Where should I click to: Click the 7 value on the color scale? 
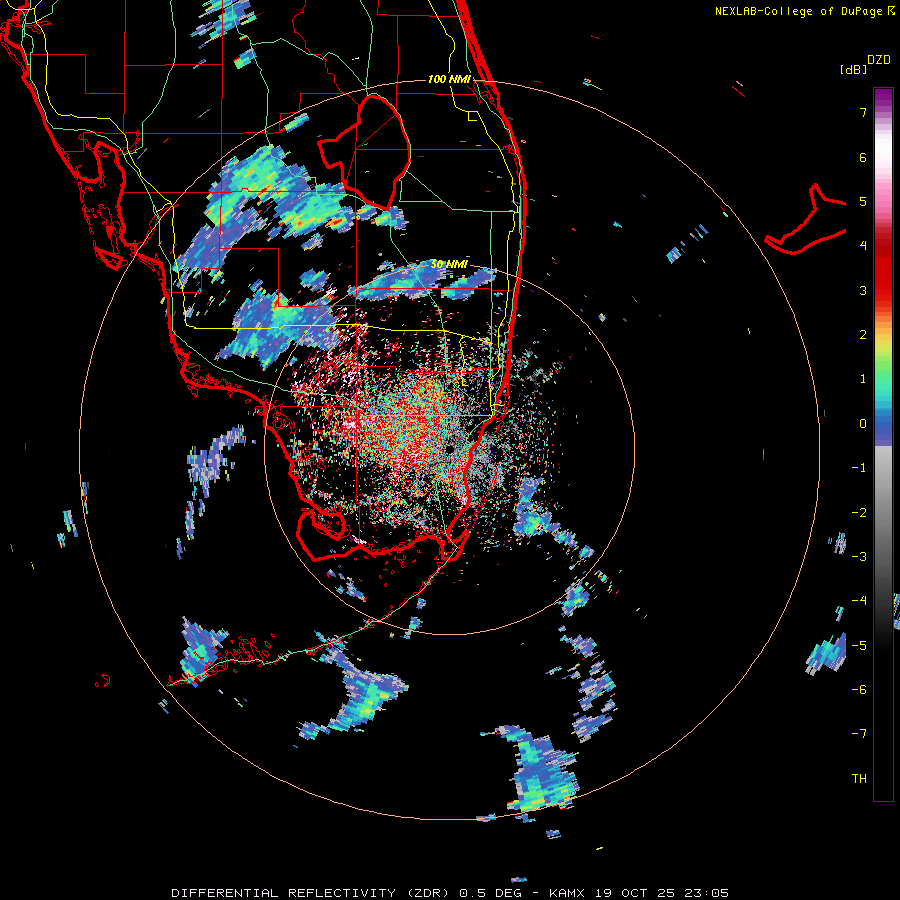863,112
